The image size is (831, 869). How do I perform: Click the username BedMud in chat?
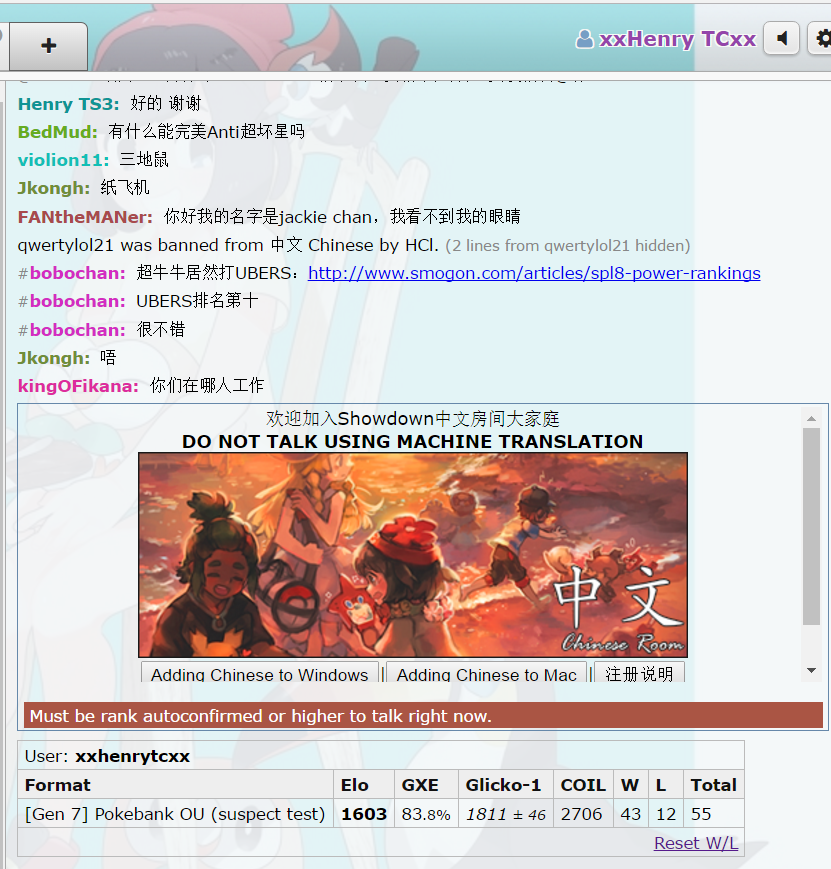point(57,132)
